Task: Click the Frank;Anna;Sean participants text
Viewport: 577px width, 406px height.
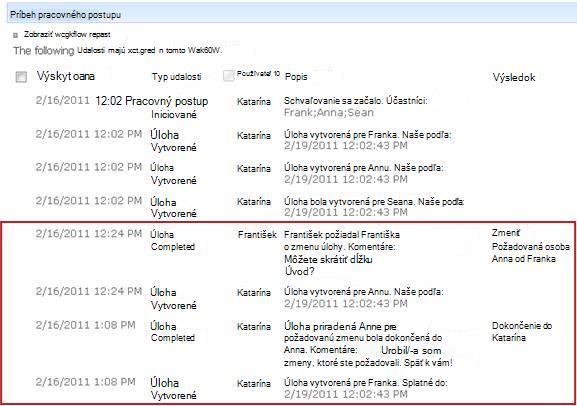Action: [x=329, y=113]
